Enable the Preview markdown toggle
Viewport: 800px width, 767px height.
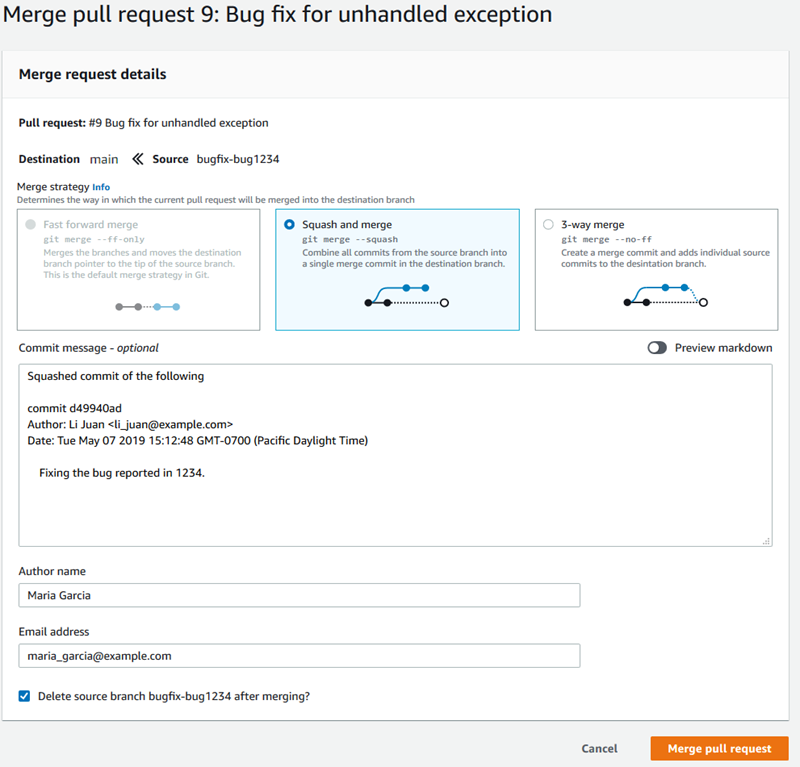tap(657, 347)
